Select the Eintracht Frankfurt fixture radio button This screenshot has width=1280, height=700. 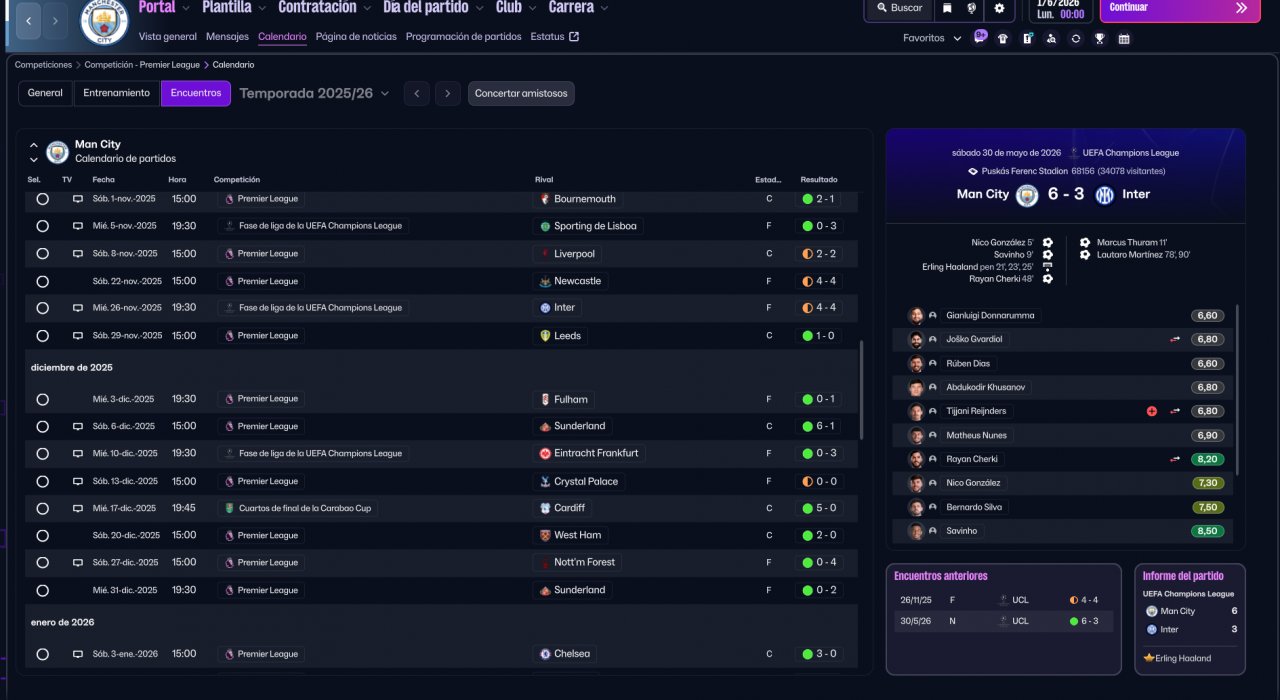point(42,453)
